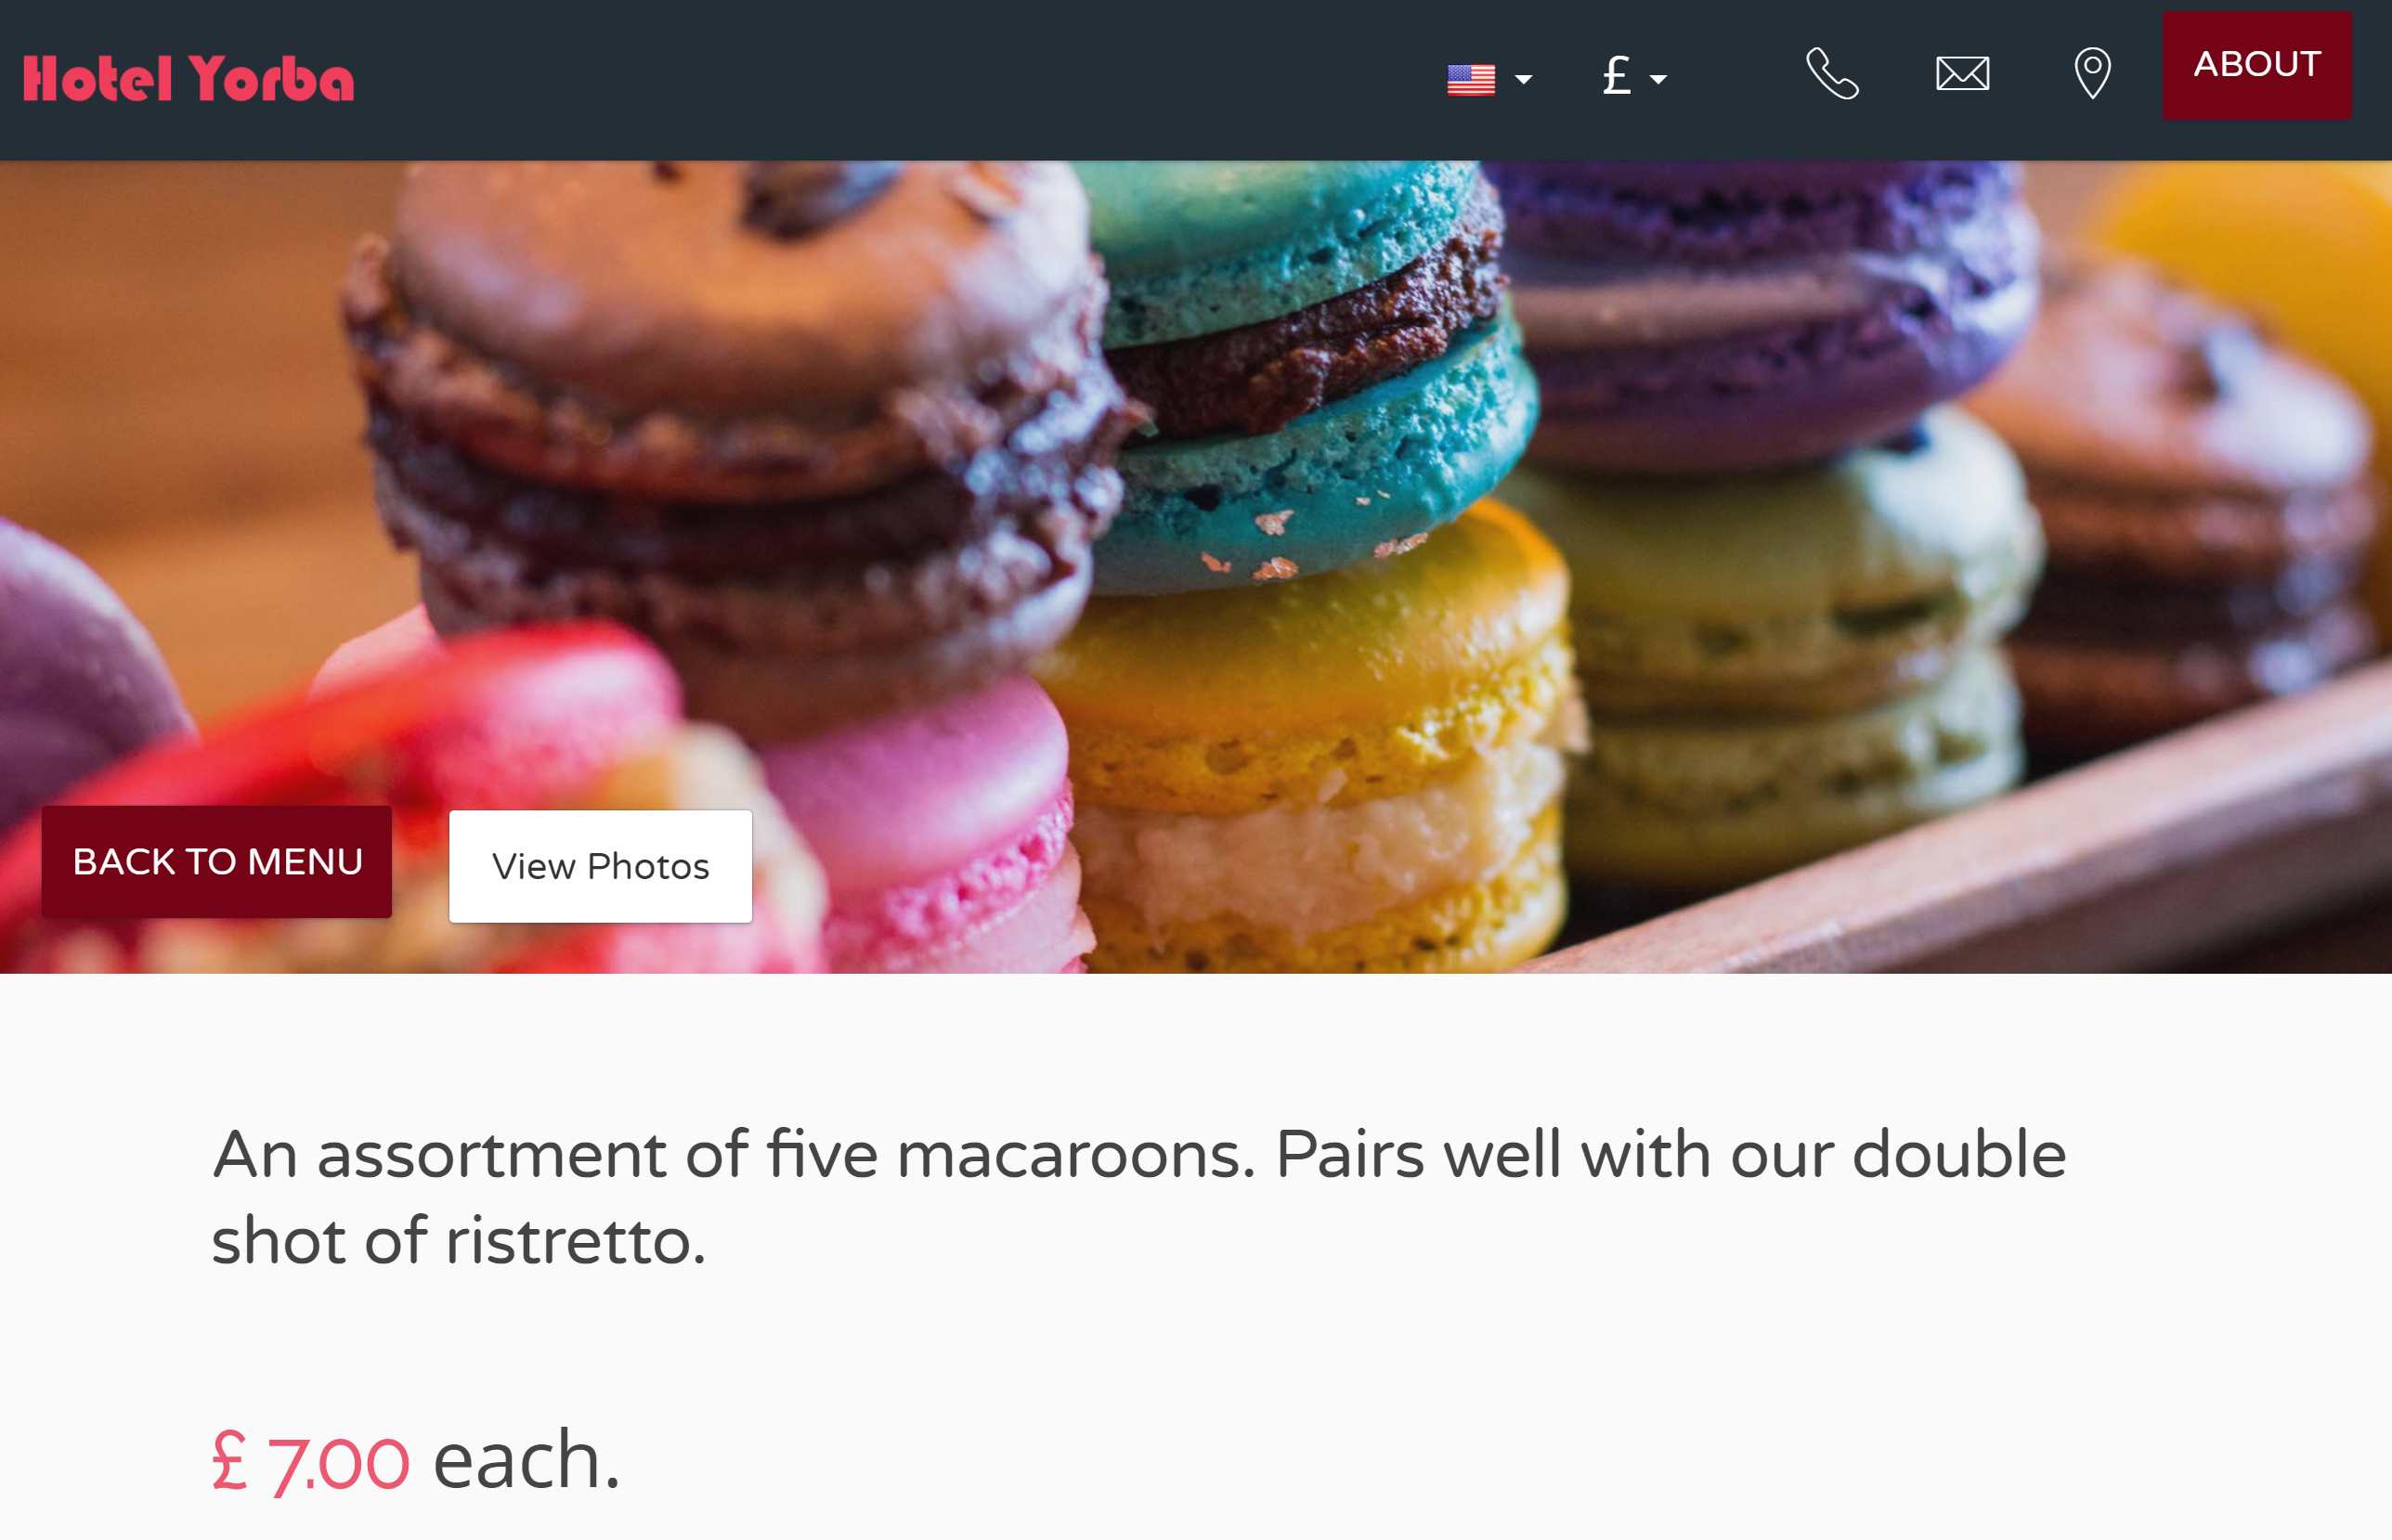The image size is (2392, 1540).
Task: Click BACK TO MENU button
Action: click(216, 859)
